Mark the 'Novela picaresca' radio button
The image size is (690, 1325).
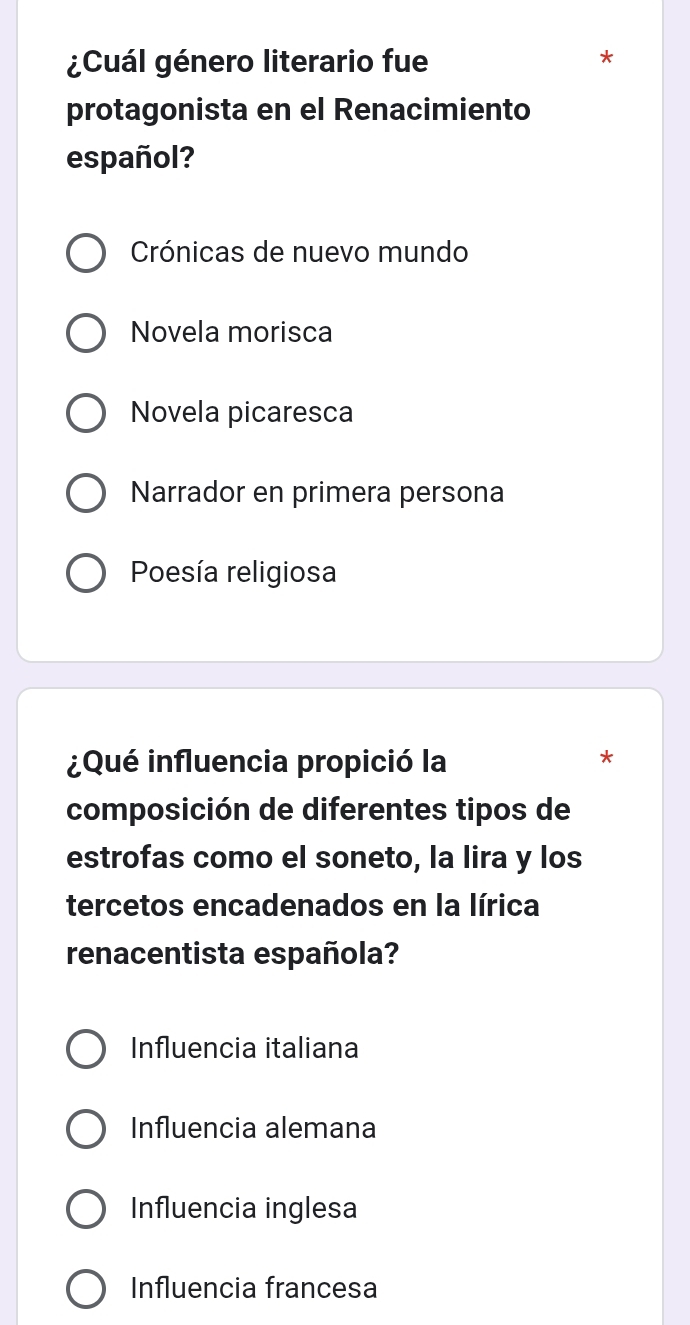pyautogui.click(x=85, y=414)
